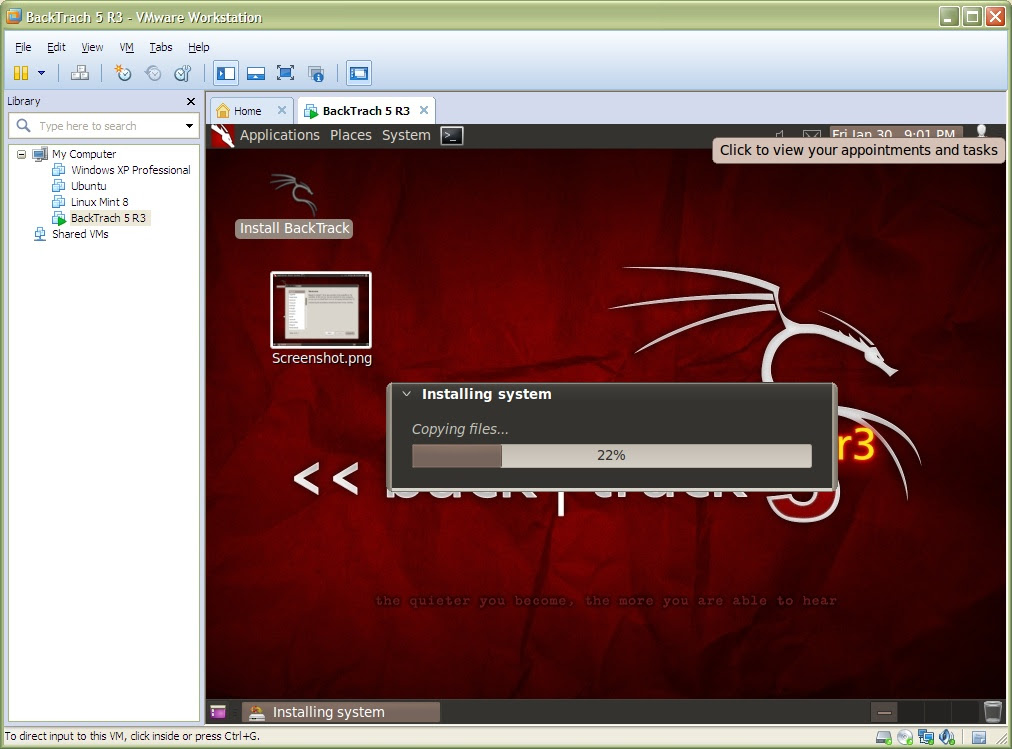Screen dimensions: 1012x749
Task: Open the File menu
Action: click(23, 47)
